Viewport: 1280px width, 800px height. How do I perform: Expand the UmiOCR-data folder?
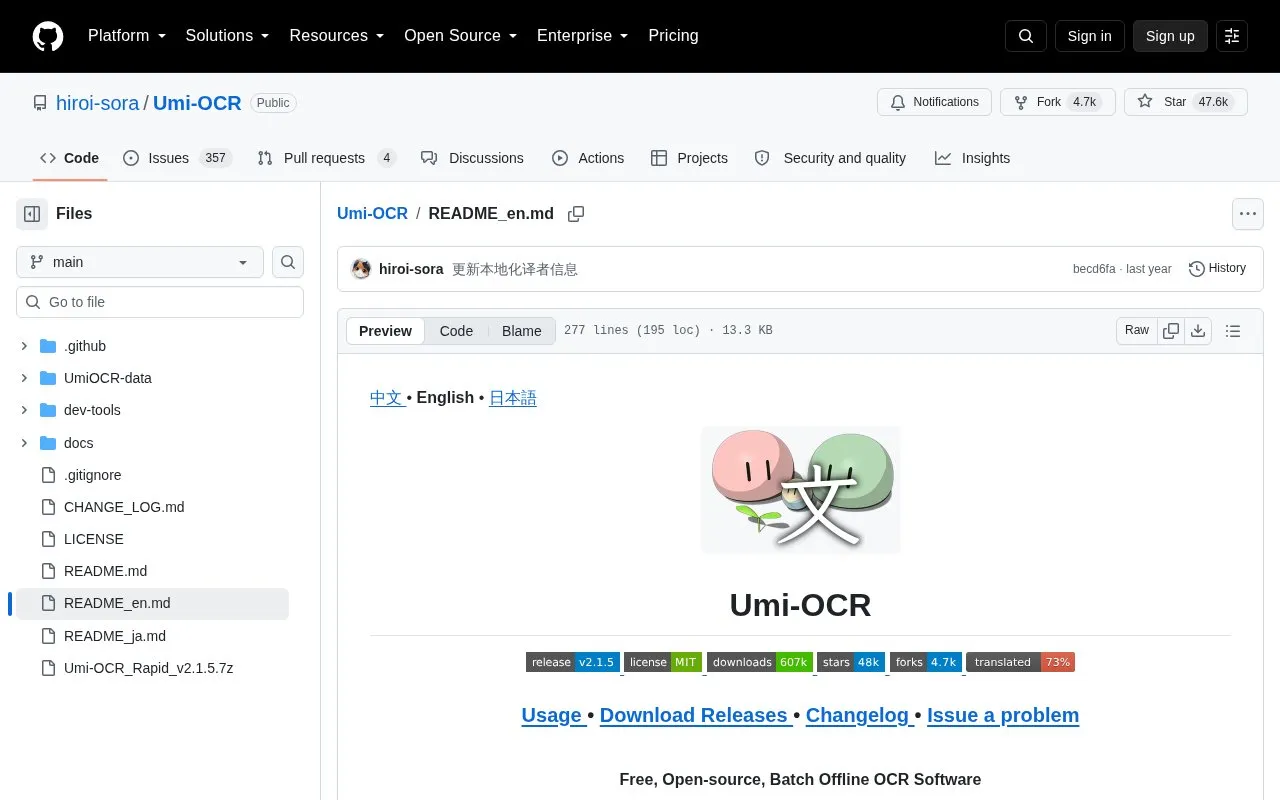(24, 378)
